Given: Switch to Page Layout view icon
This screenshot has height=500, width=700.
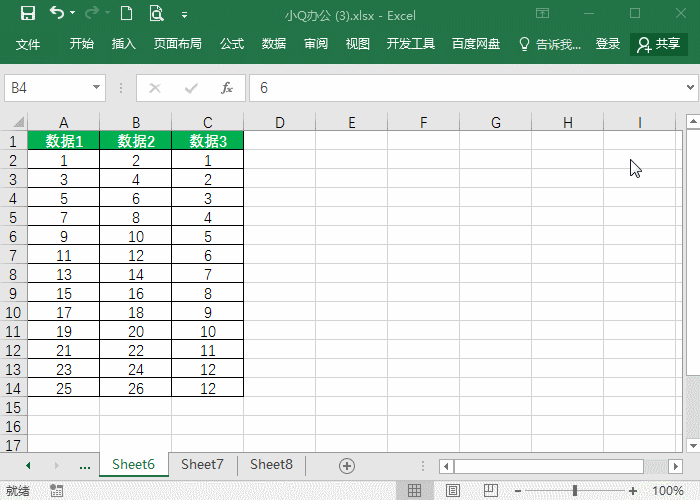Looking at the screenshot, I should pyautogui.click(x=453, y=491).
